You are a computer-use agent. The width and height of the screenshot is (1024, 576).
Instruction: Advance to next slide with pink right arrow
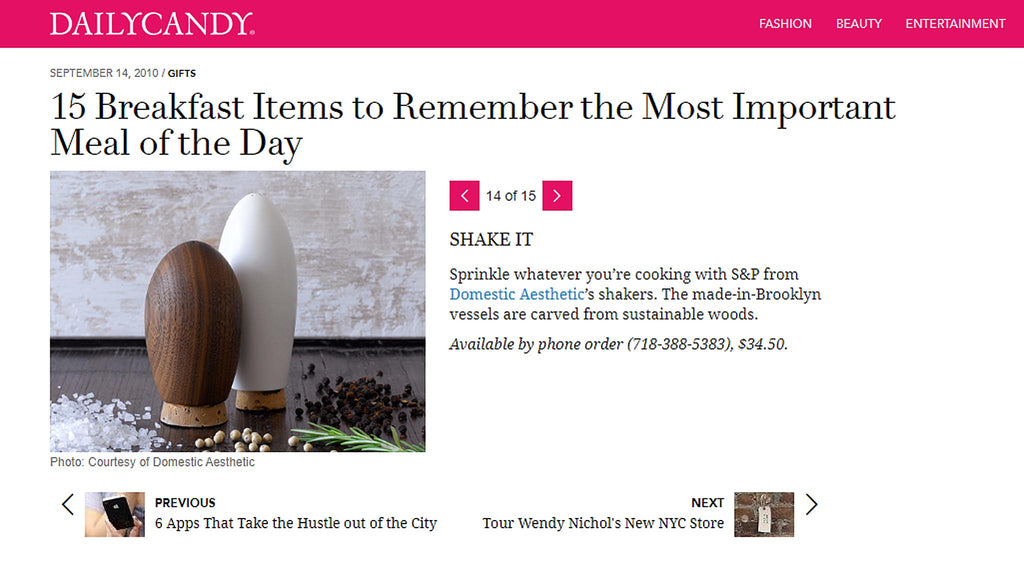pos(557,196)
